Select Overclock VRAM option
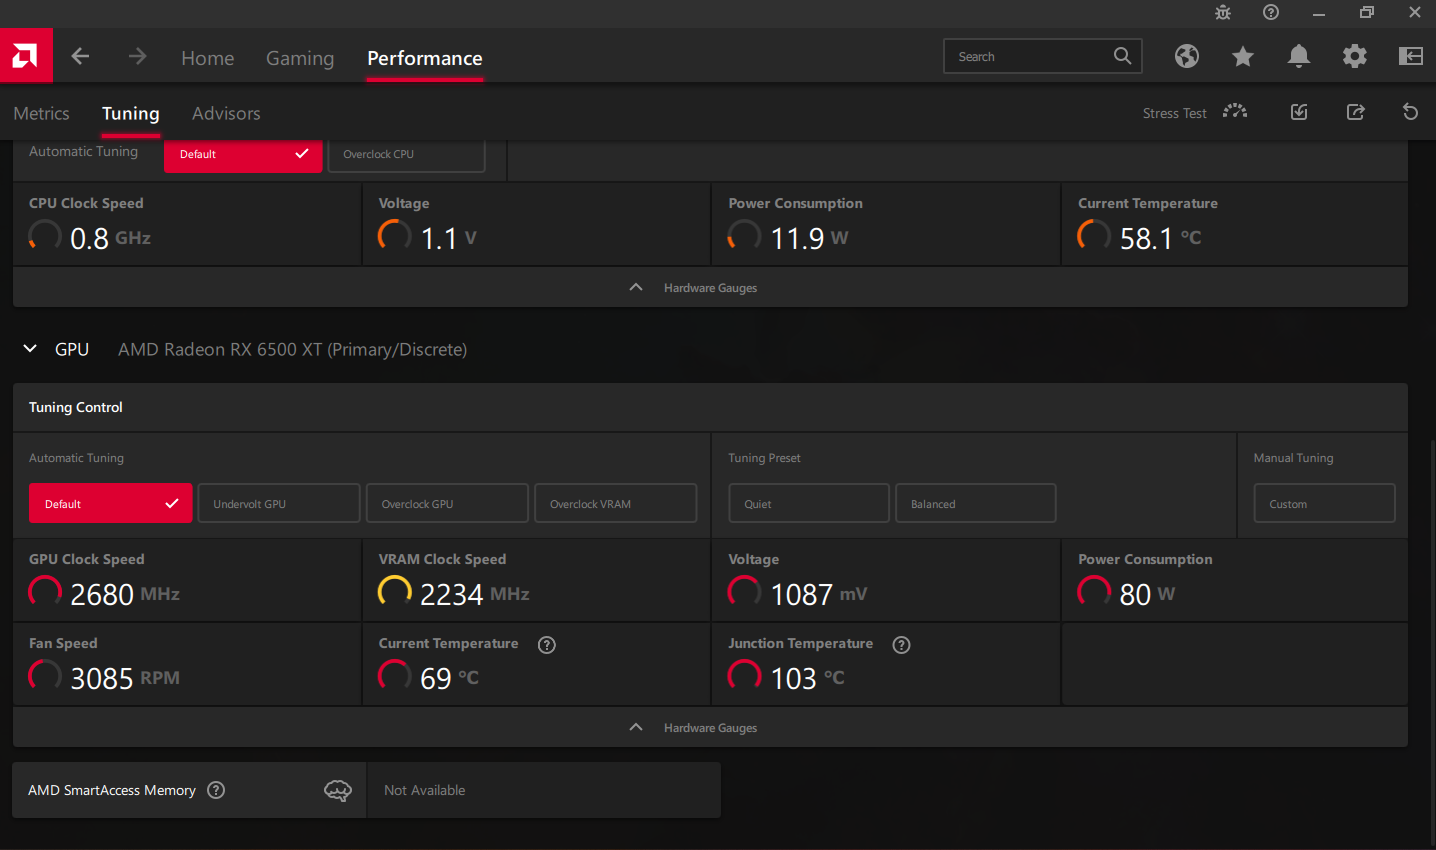Viewport: 1436px width, 850px height. click(616, 503)
